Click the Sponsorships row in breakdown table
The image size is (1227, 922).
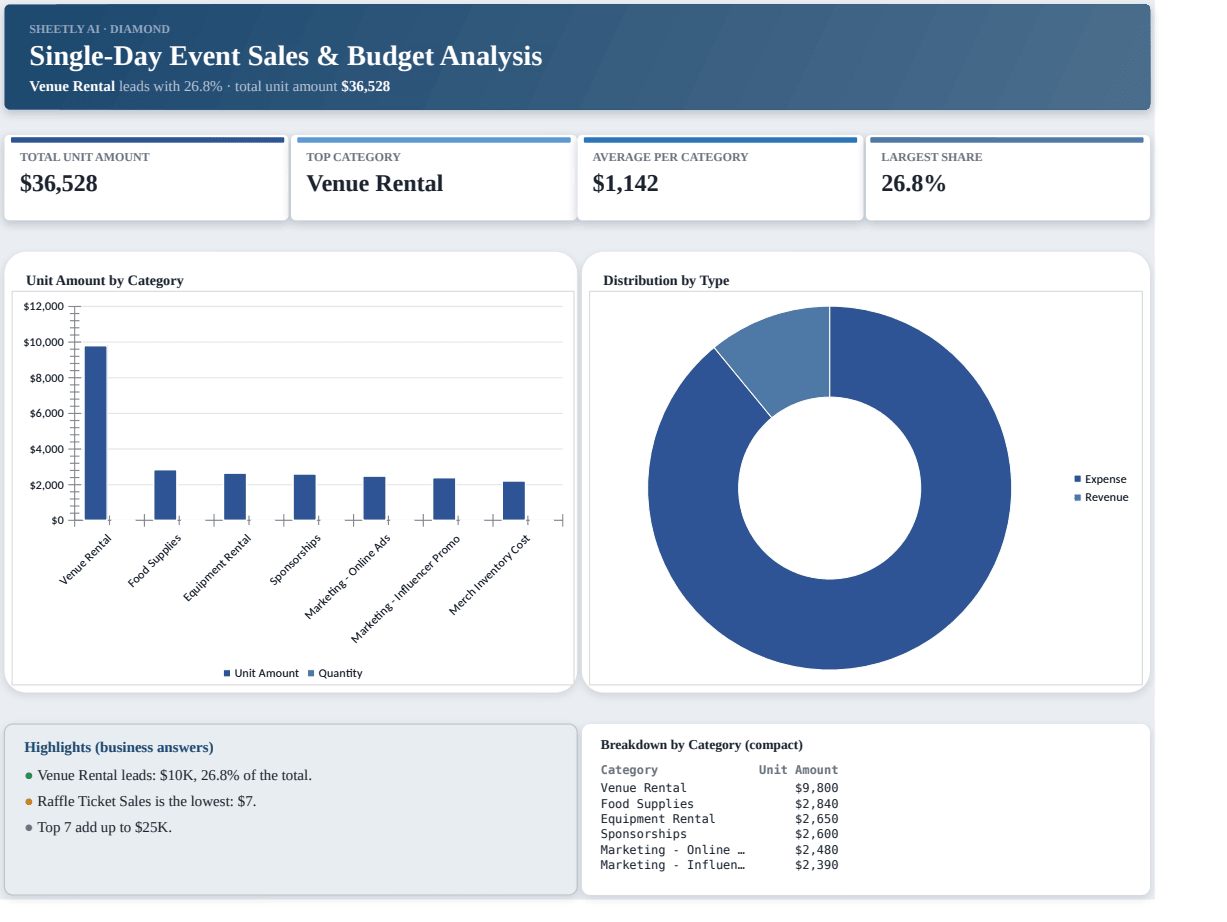[x=719, y=834]
